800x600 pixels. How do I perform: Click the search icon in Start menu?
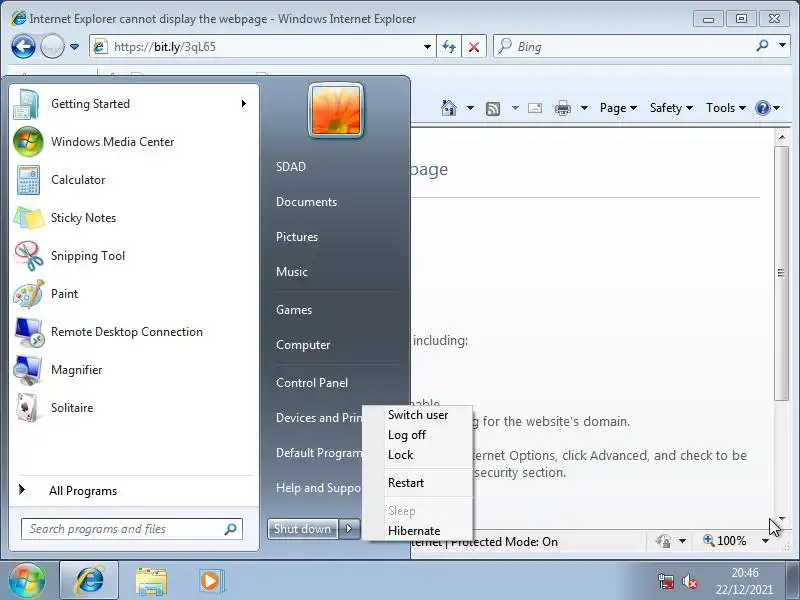click(230, 529)
